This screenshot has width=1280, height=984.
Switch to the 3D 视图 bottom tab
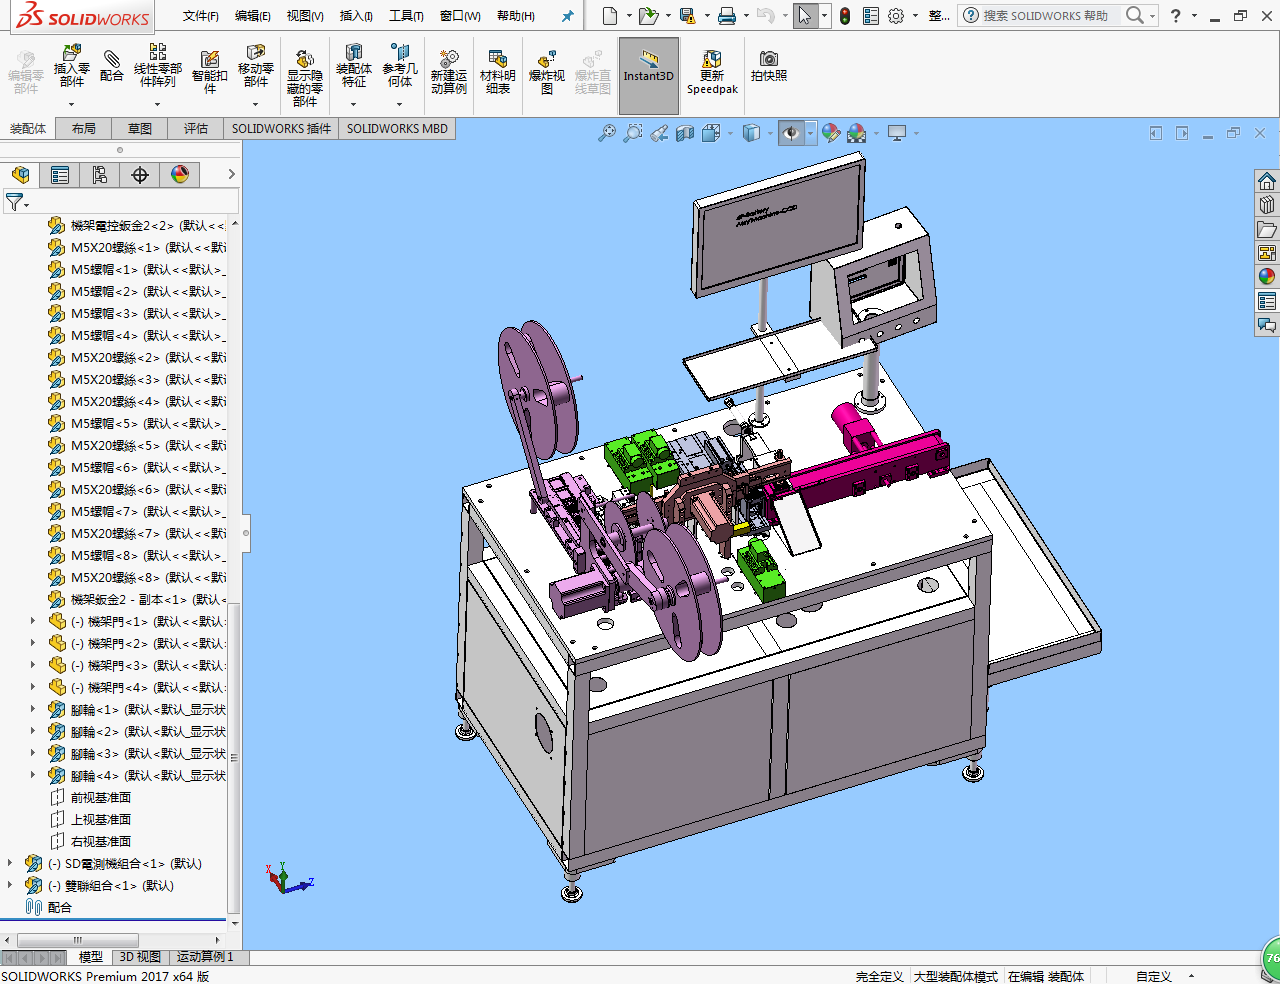pyautogui.click(x=140, y=957)
